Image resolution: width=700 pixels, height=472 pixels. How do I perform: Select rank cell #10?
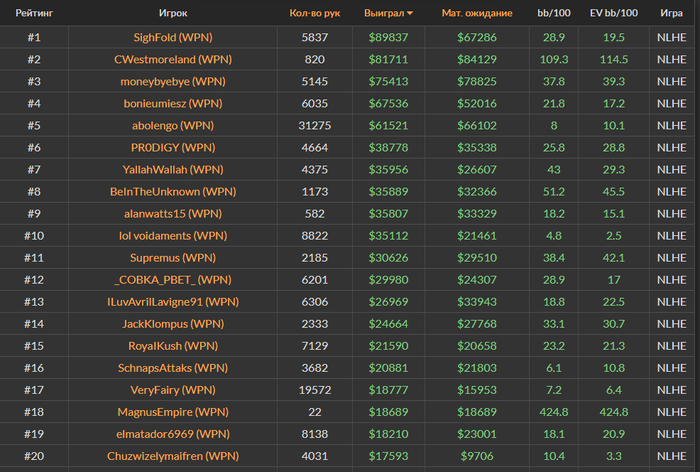pyautogui.click(x=34, y=235)
